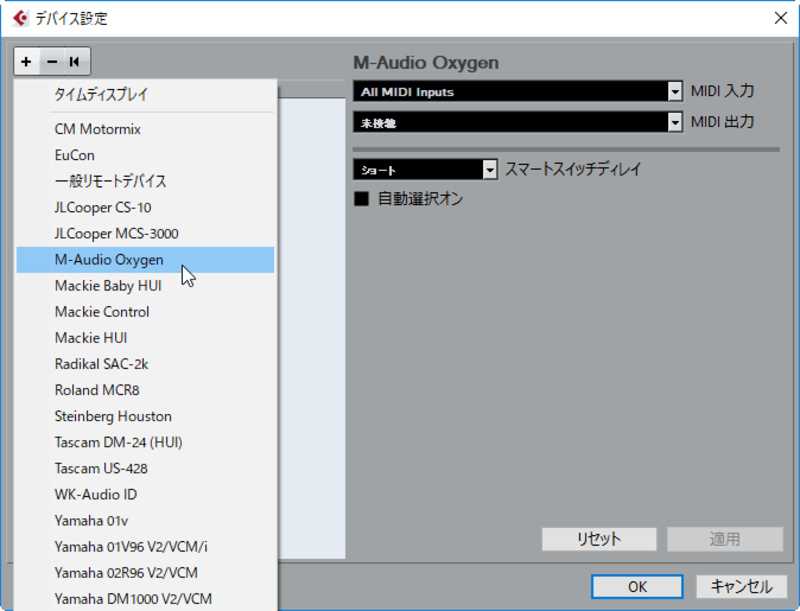Click the M-Audio Oxygen panel heading

(426, 63)
